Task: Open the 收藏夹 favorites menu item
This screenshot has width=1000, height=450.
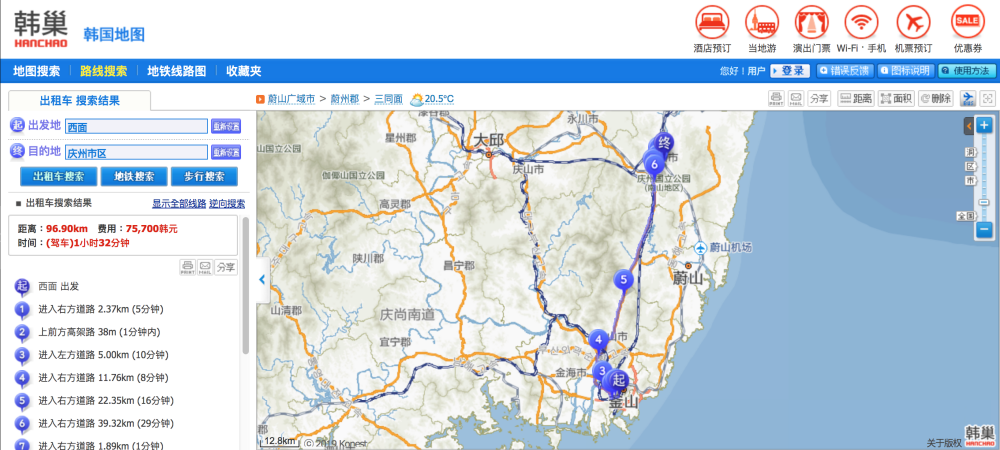Action: pyautogui.click(x=244, y=71)
